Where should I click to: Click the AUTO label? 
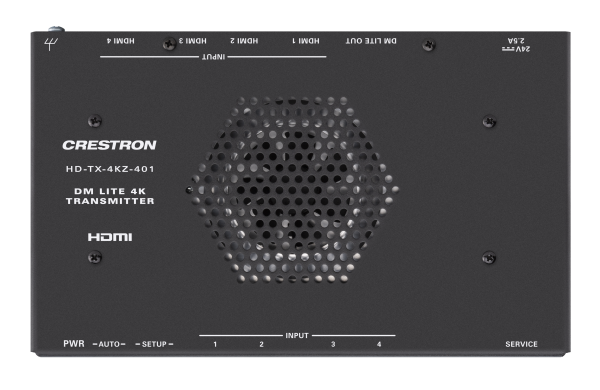[x=109, y=344]
